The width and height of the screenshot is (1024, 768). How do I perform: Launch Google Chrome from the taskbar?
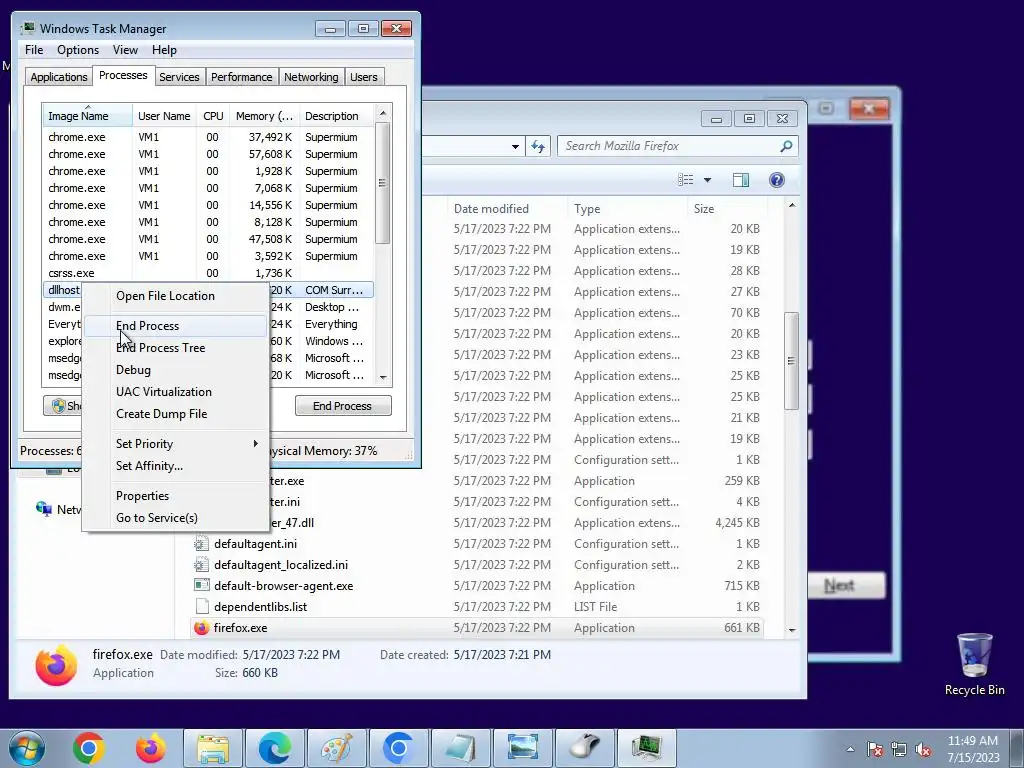pyautogui.click(x=89, y=748)
